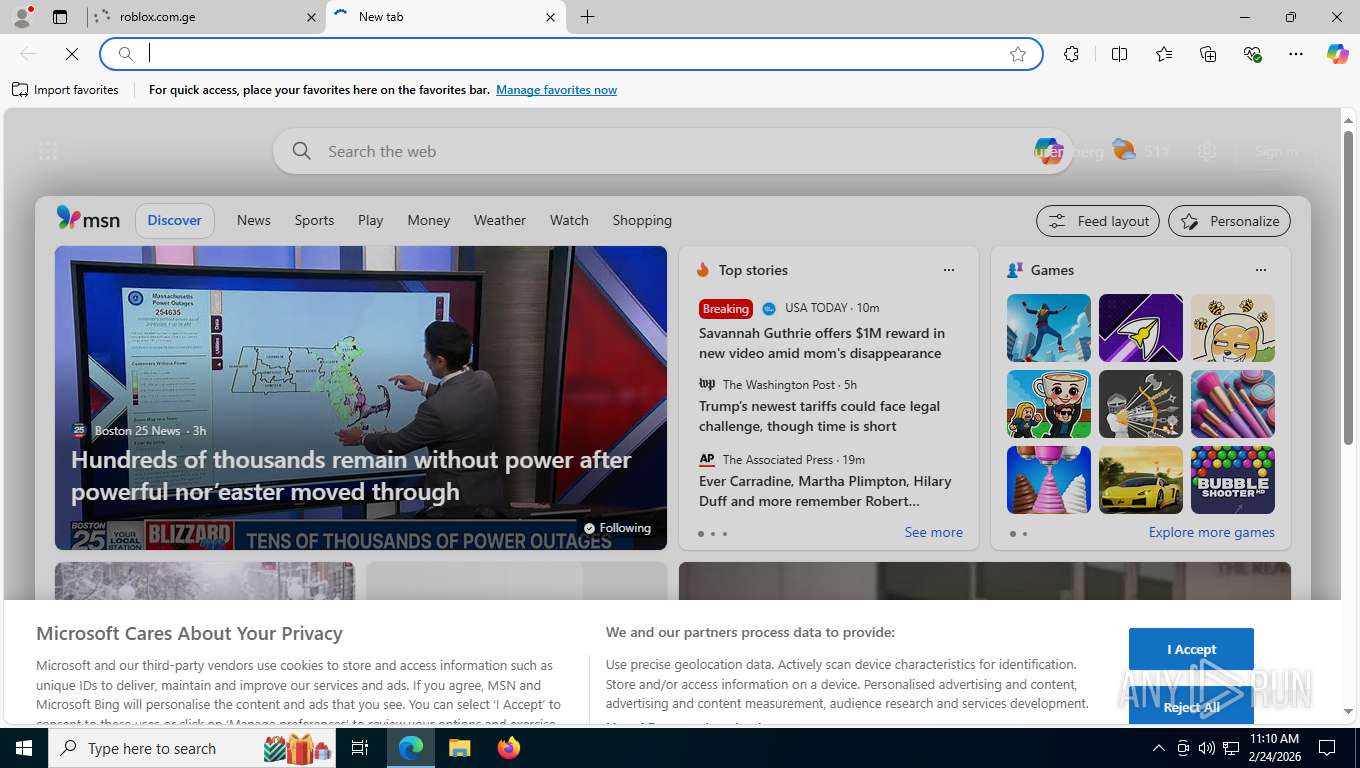Open the jumping character game thumbnail
The height and width of the screenshot is (768, 1360).
coord(1049,328)
